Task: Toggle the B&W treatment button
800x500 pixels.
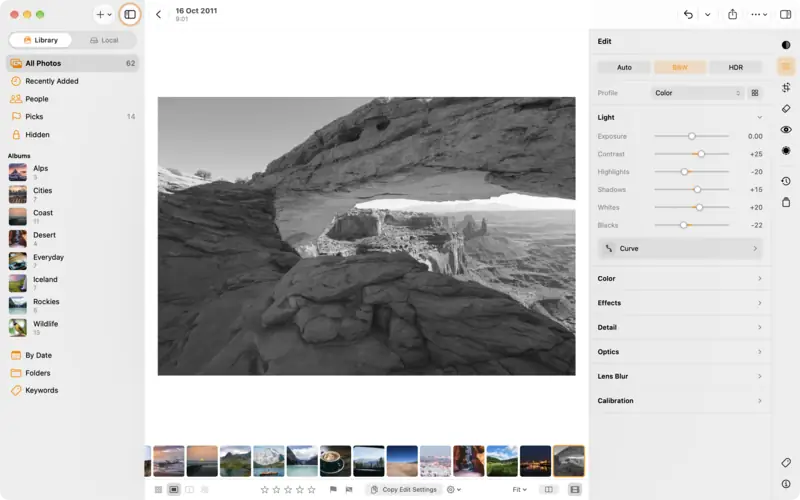Action: pos(680,67)
